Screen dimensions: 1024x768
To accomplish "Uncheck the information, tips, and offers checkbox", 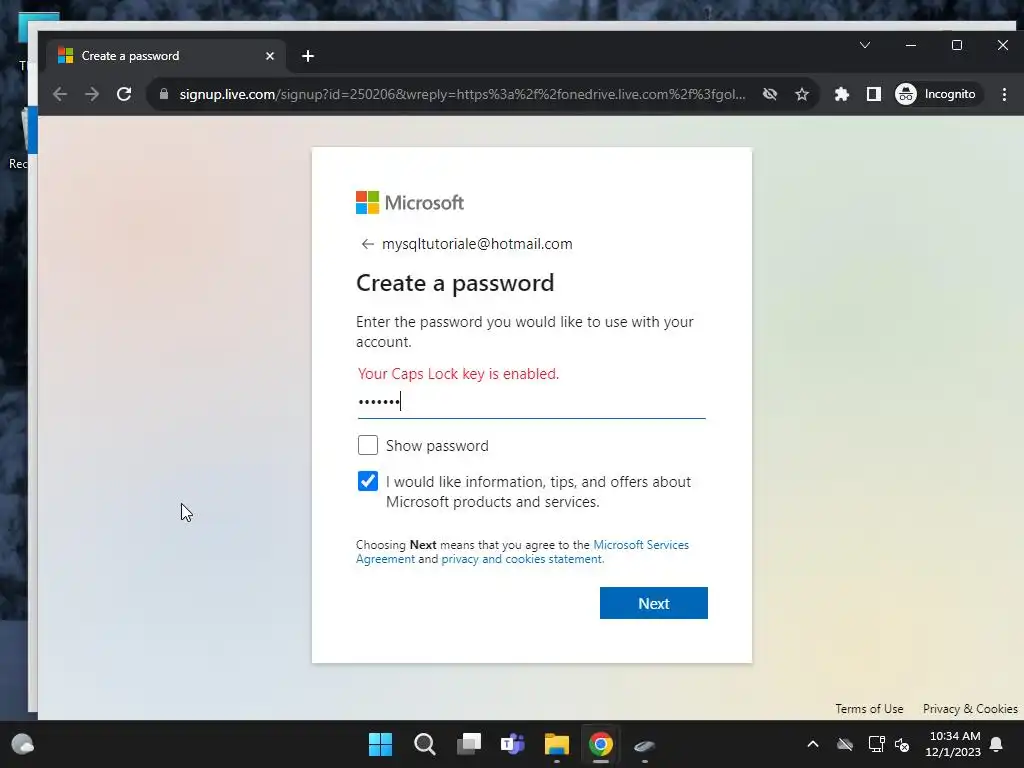I will pyautogui.click(x=368, y=481).
